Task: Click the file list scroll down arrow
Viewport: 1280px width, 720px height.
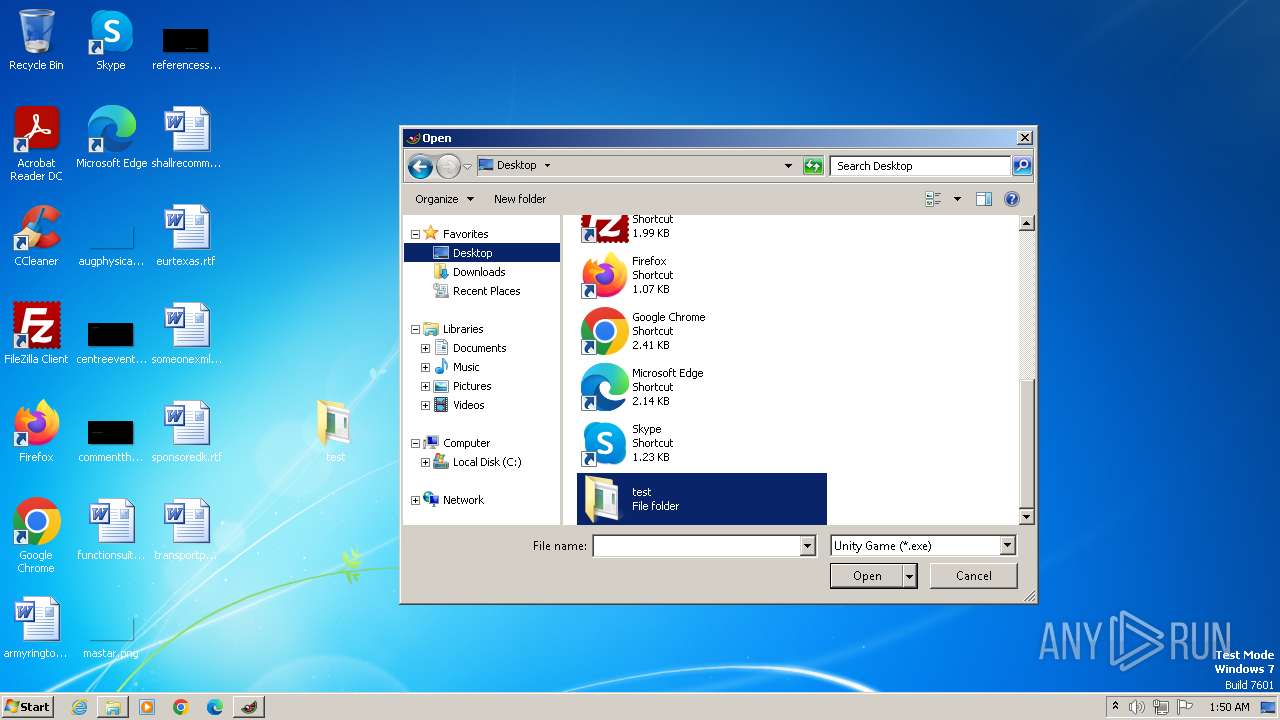Action: pos(1026,516)
